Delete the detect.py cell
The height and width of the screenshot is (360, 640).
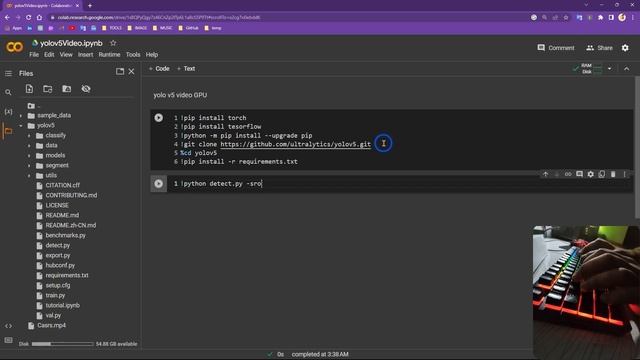pyautogui.click(x=613, y=174)
